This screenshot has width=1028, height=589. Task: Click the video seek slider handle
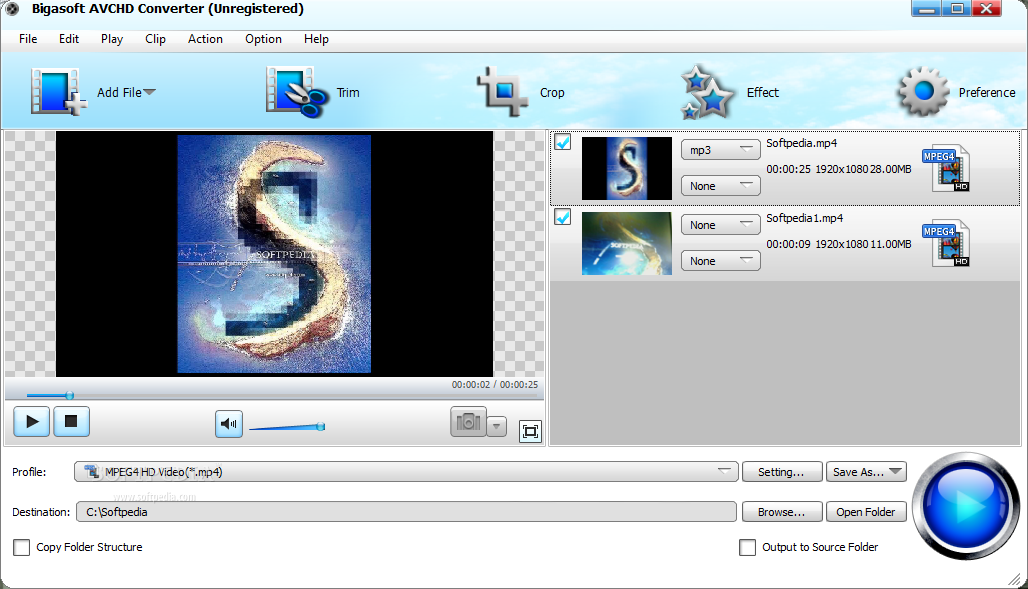[x=69, y=395]
